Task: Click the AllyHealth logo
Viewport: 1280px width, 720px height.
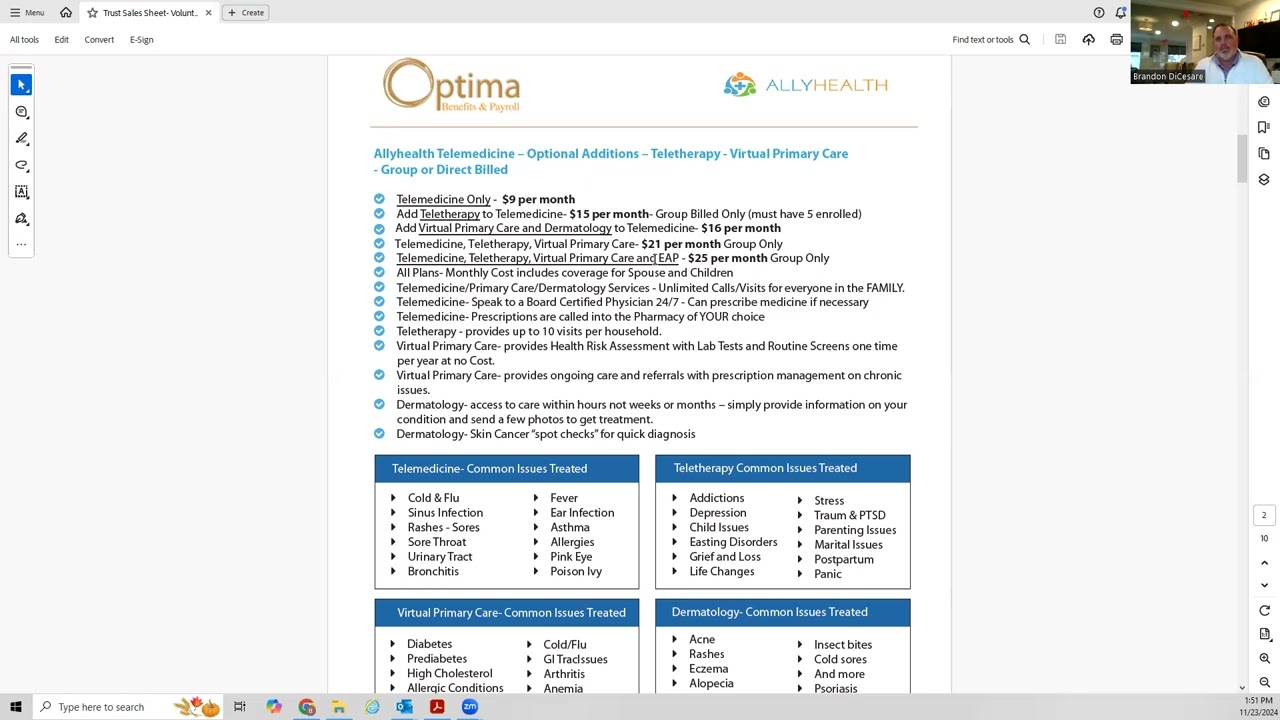Action: coord(806,85)
